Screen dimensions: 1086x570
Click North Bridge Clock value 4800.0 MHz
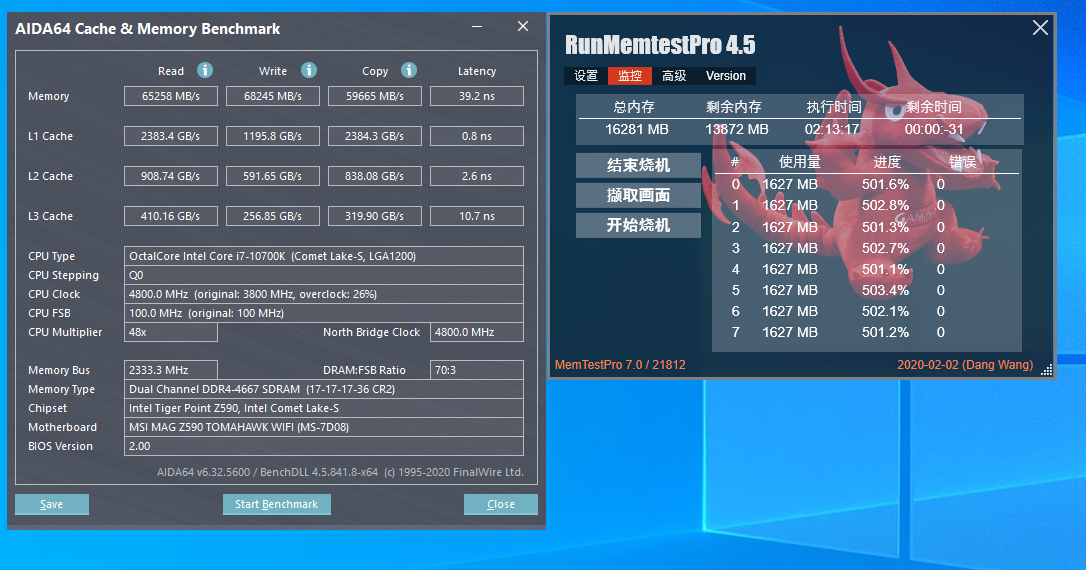(477, 332)
